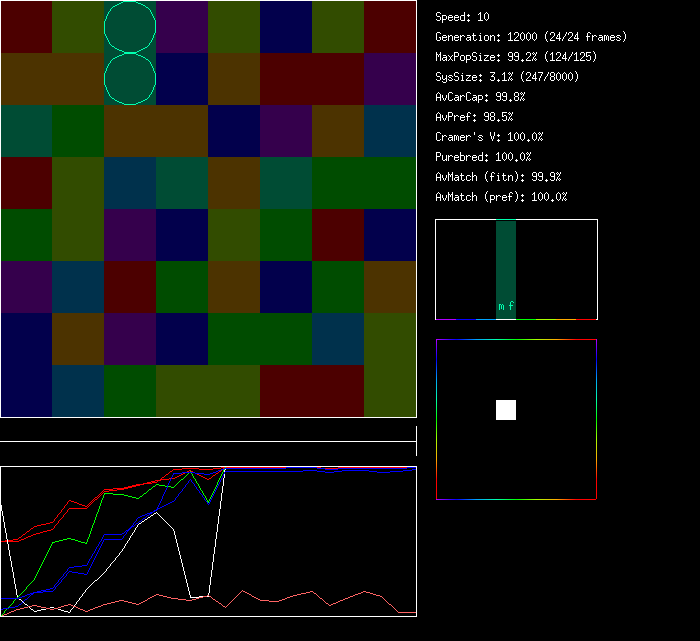Select the MaxPopSize statistic line

pyautogui.click(x=506, y=57)
